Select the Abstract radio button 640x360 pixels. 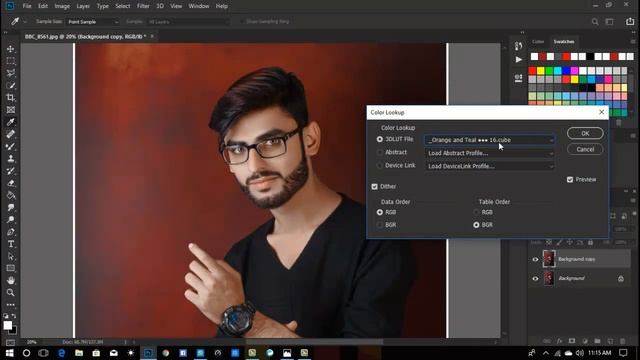[380, 152]
